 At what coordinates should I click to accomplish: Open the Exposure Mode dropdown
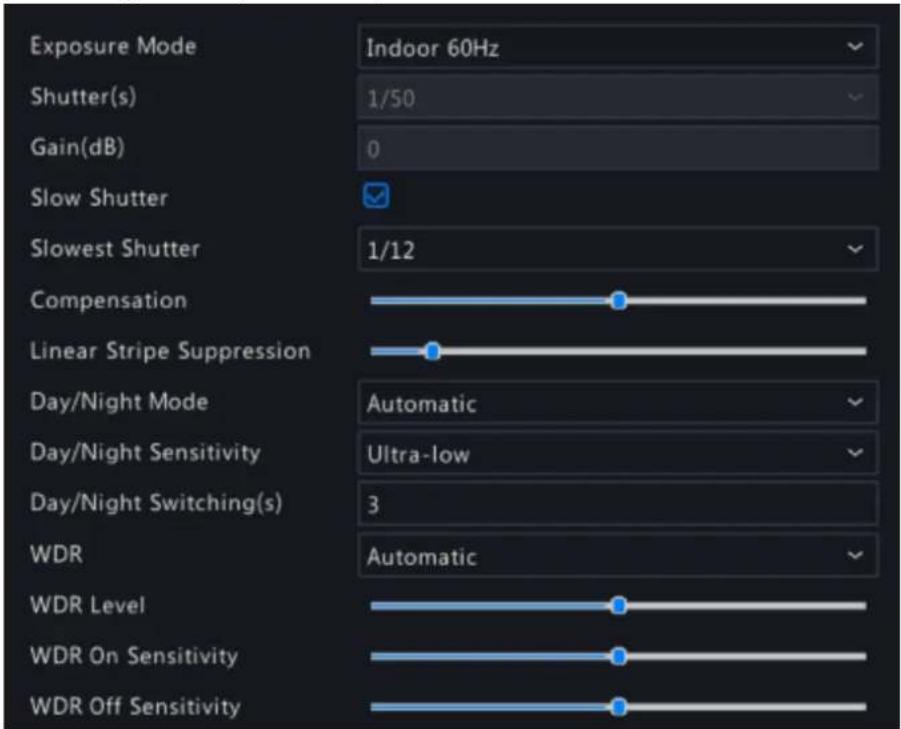click(618, 47)
